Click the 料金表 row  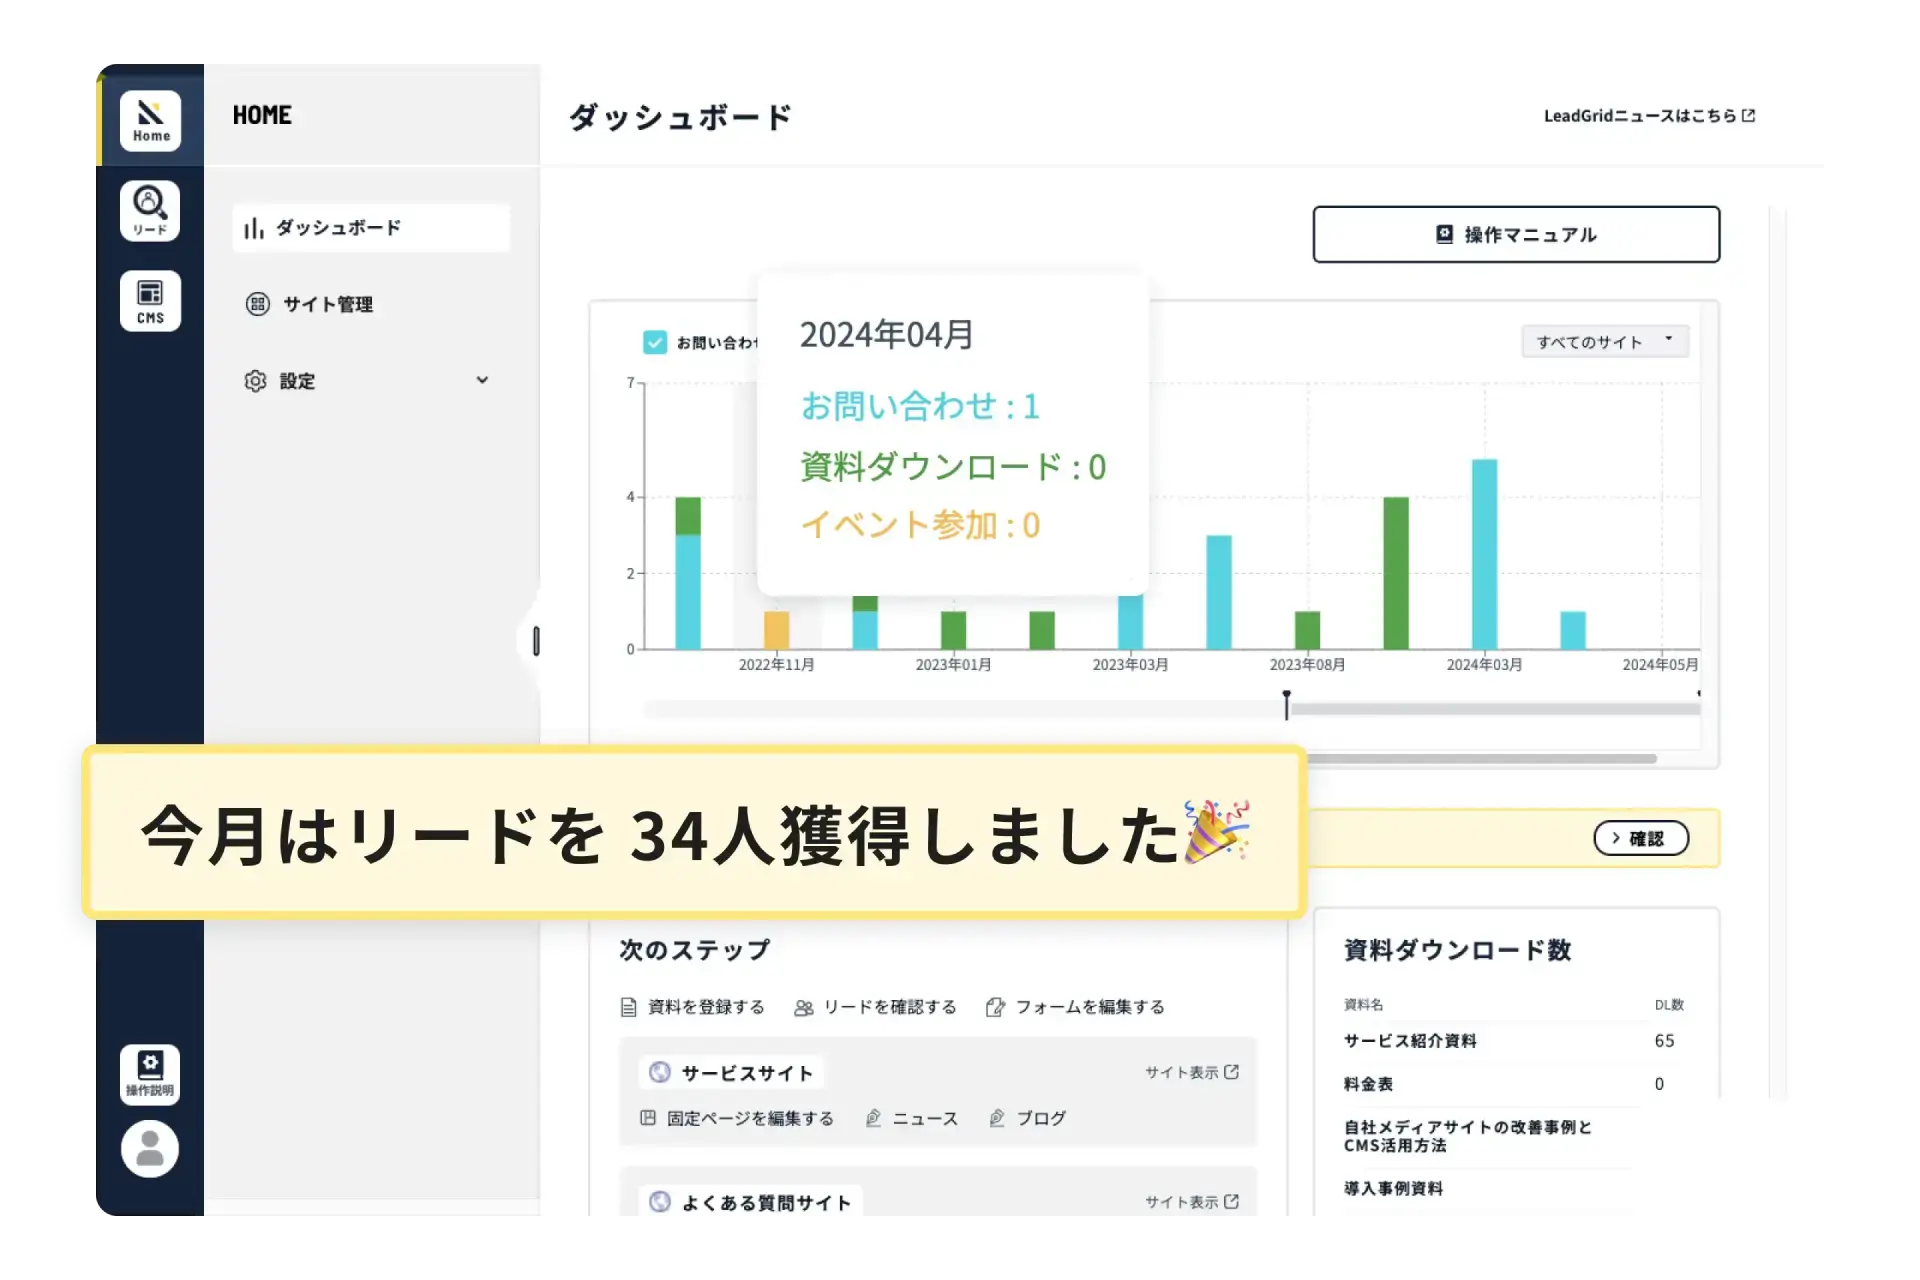coord(1516,1084)
